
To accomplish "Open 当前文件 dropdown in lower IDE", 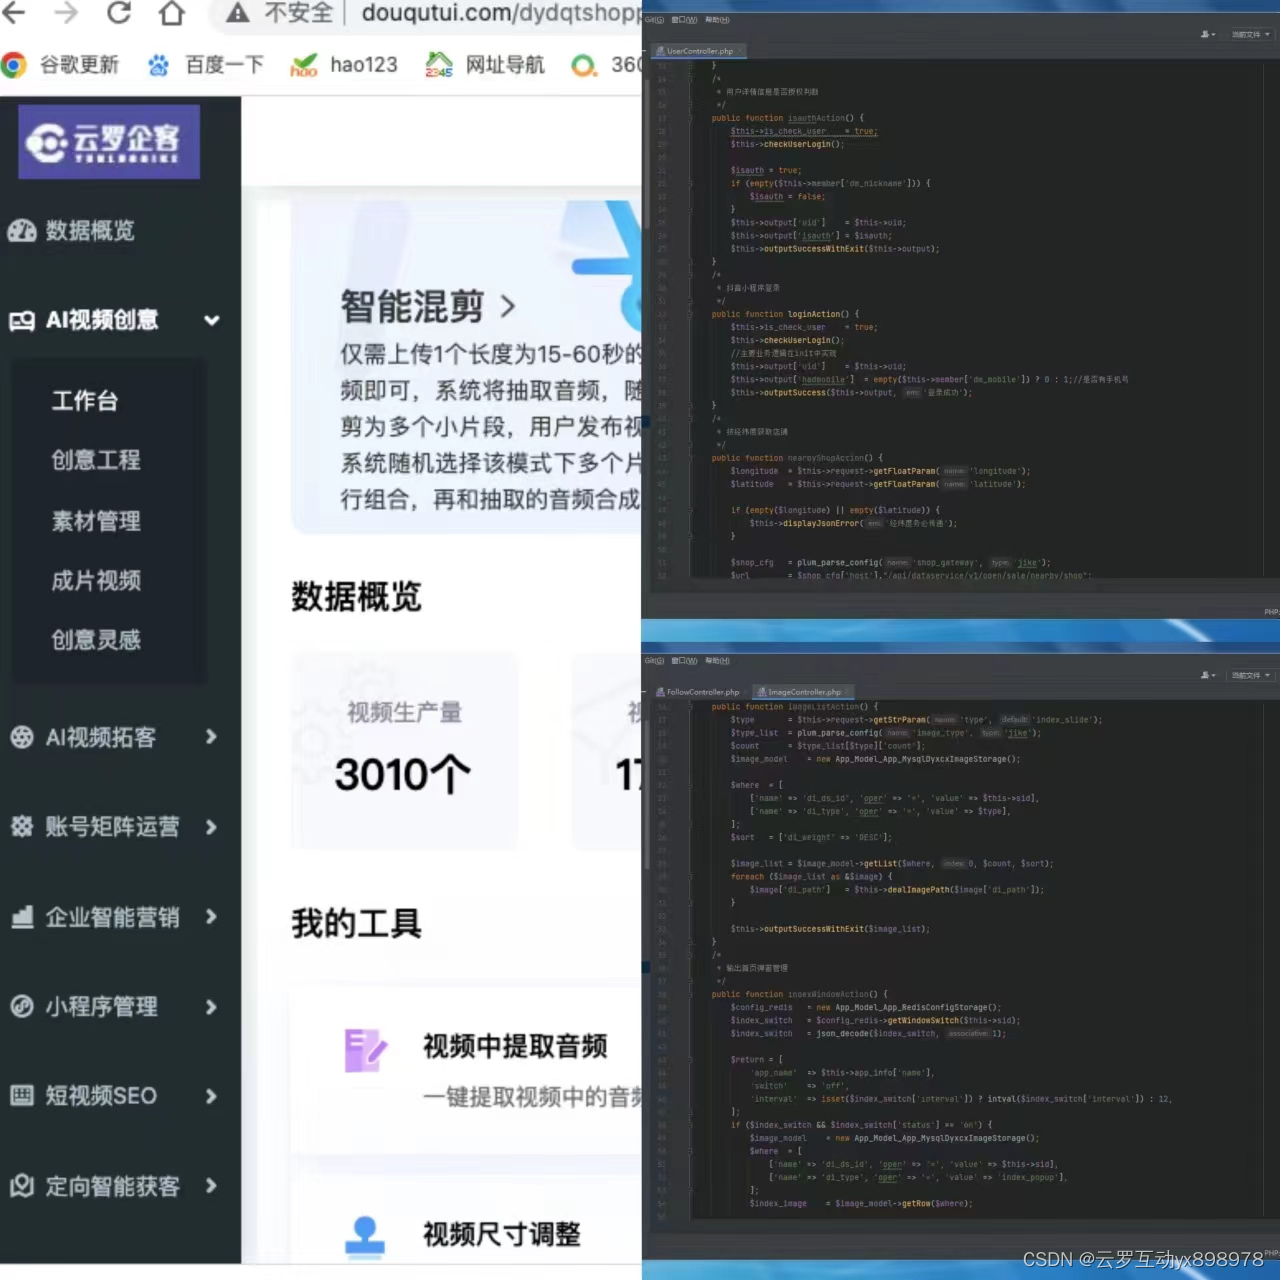I will coord(1250,675).
